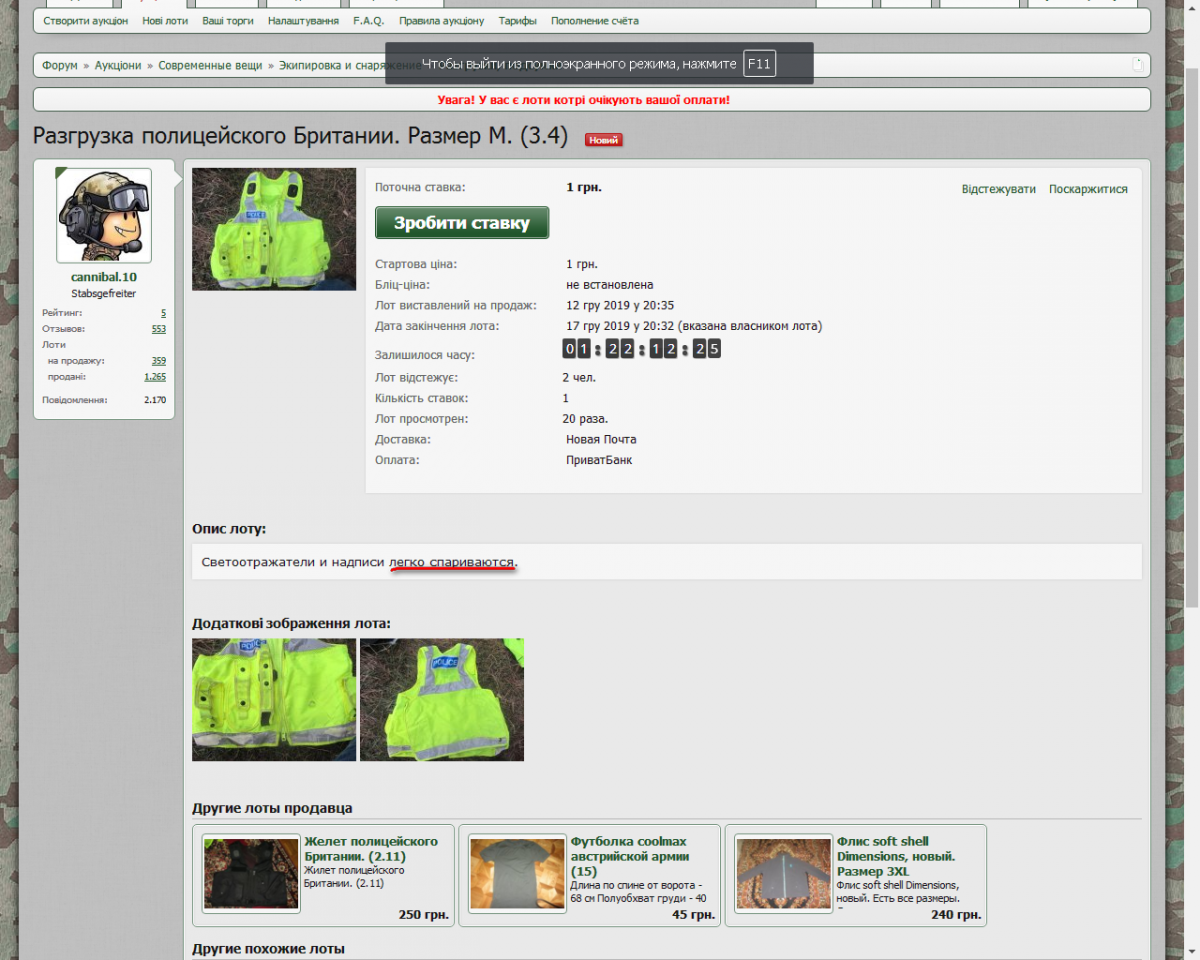
Task: Open Пополнение счёта in the menu
Action: coord(594,21)
